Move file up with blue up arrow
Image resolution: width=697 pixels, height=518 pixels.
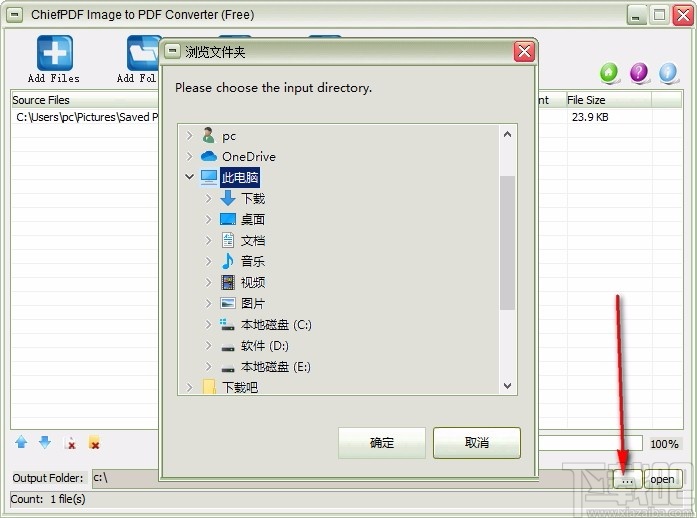coord(21,442)
